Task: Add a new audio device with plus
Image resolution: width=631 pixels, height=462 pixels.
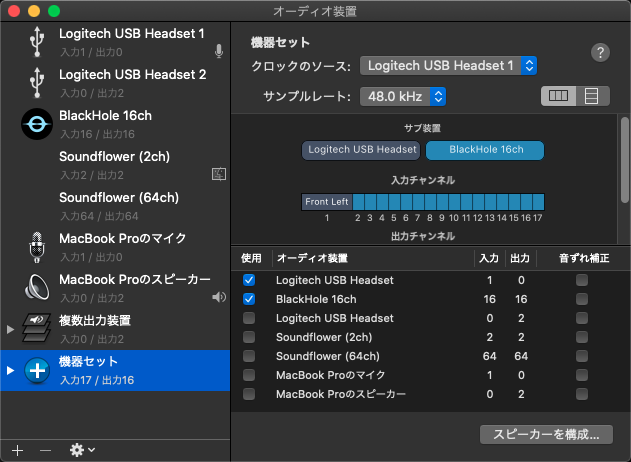Action: (x=17, y=450)
